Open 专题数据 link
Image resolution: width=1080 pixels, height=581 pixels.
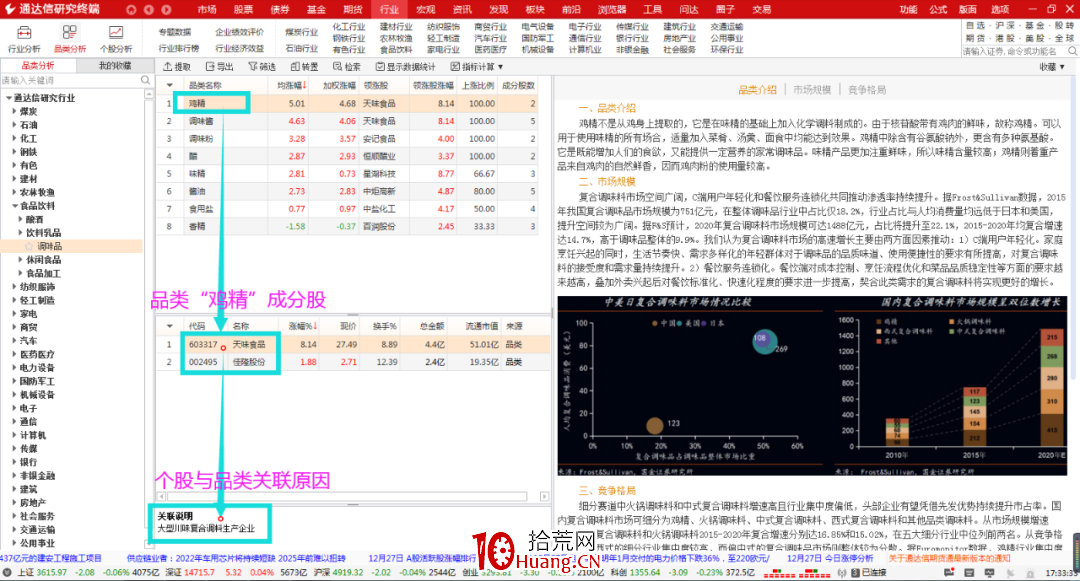(x=174, y=32)
